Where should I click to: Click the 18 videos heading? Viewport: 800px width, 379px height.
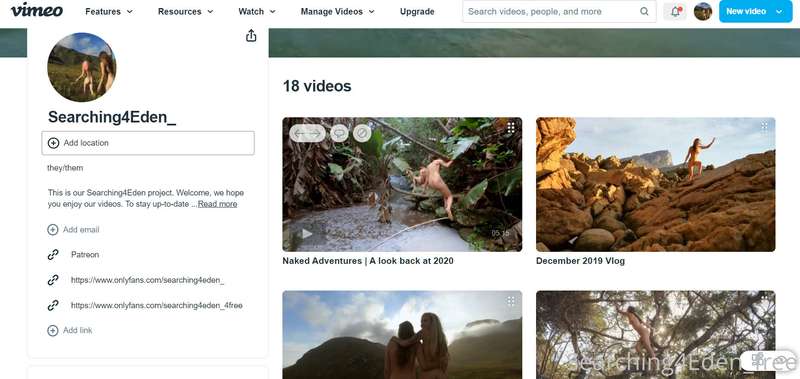pos(317,86)
